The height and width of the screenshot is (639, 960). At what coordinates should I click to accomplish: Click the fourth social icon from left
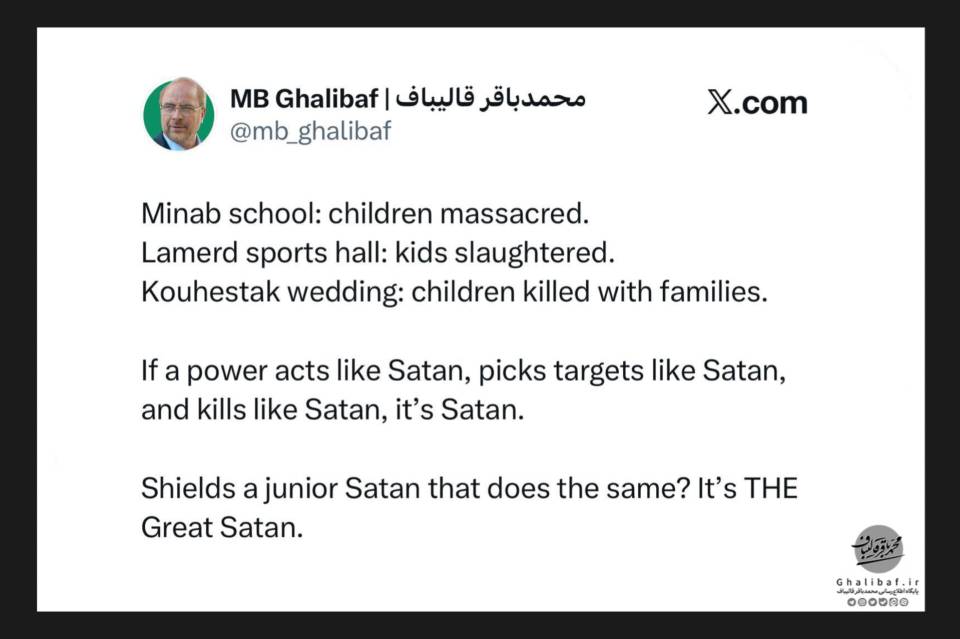pos(883,602)
